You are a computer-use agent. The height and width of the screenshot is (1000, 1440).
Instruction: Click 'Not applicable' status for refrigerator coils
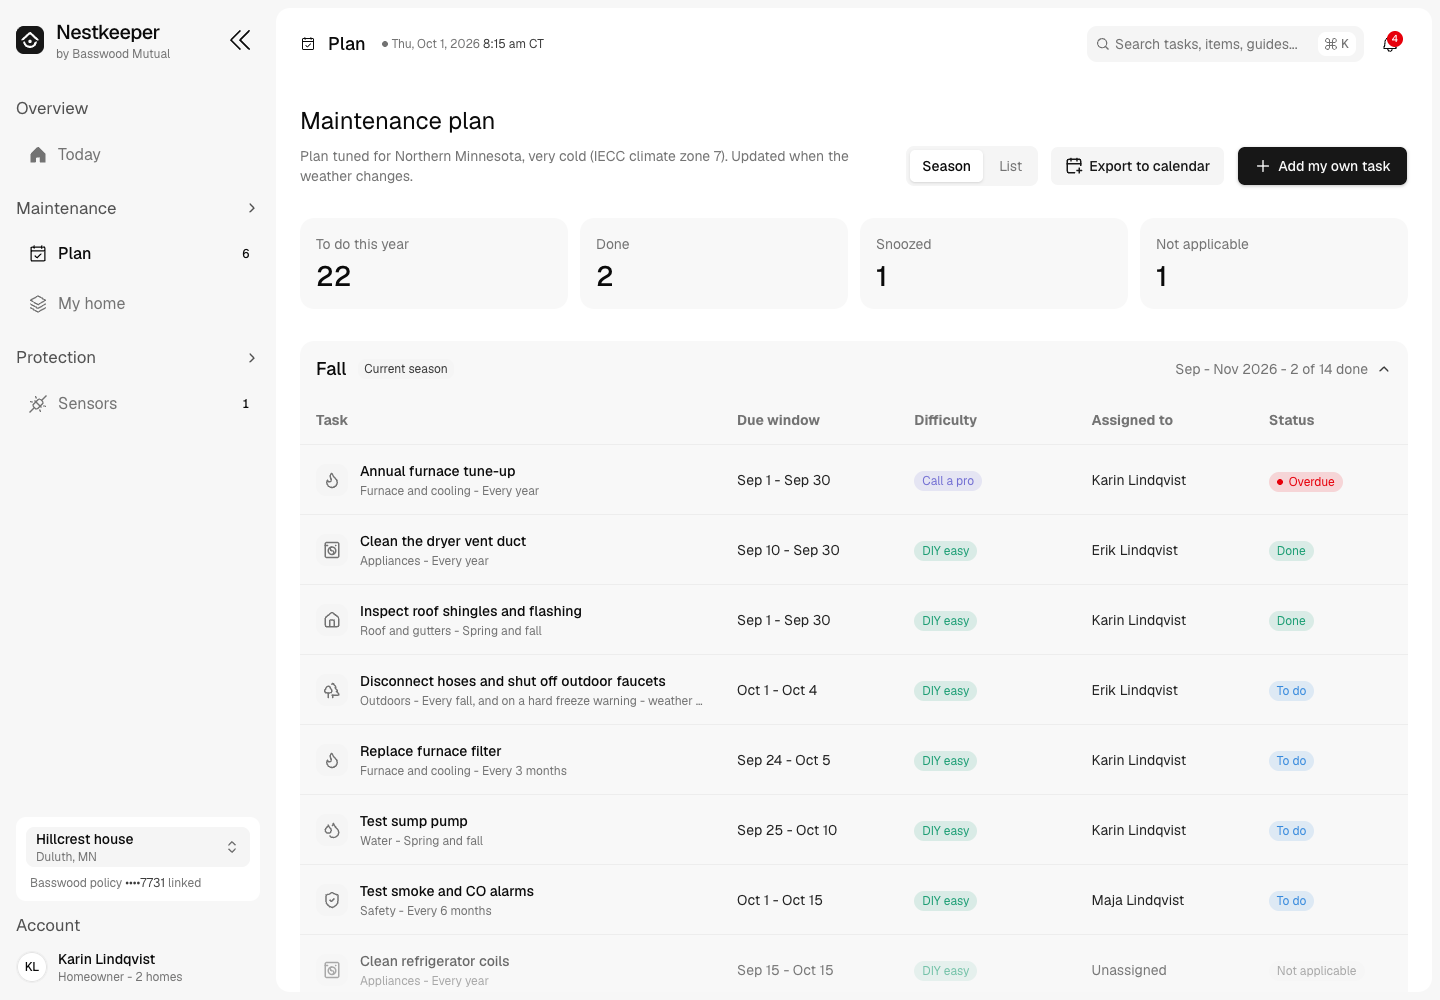[x=1316, y=971]
